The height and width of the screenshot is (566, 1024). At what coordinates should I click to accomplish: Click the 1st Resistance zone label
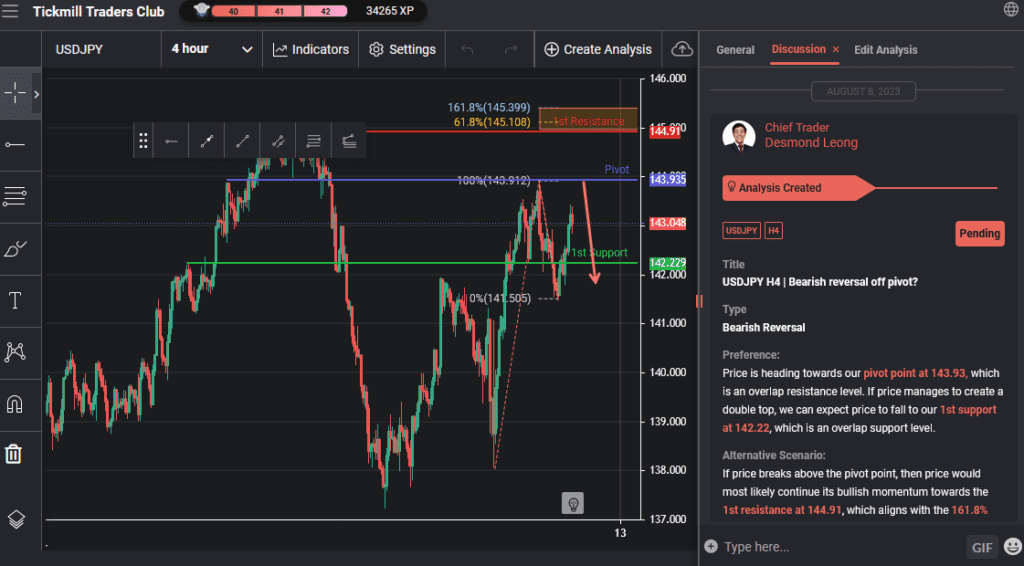pyautogui.click(x=589, y=121)
